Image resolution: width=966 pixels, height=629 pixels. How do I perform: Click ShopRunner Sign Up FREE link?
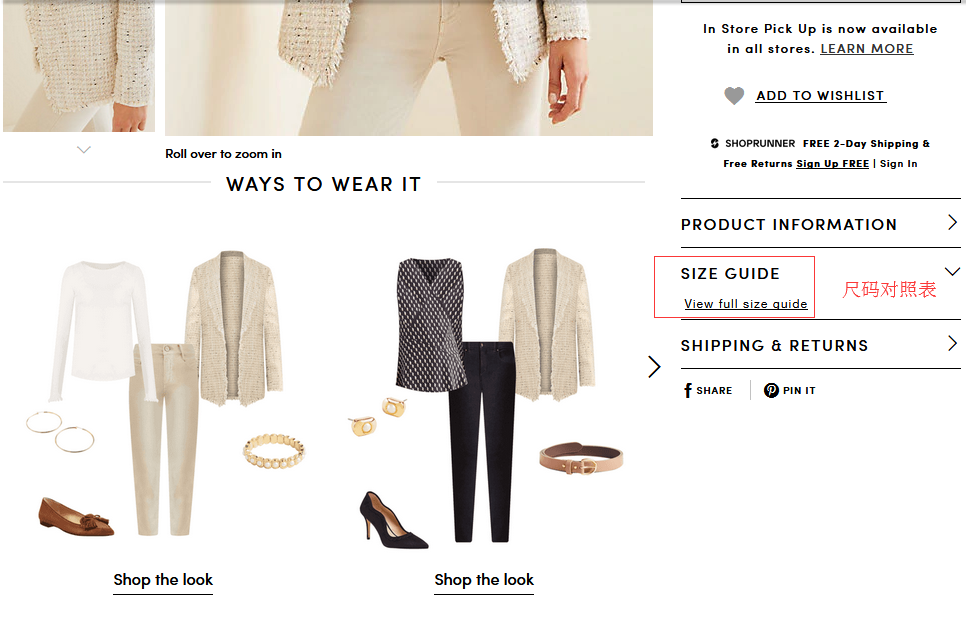pos(832,164)
